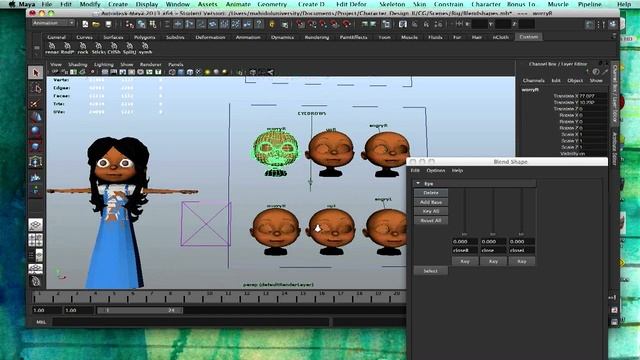The image size is (640, 360).
Task: Click the New Scene icon in status line
Action: 85,24
